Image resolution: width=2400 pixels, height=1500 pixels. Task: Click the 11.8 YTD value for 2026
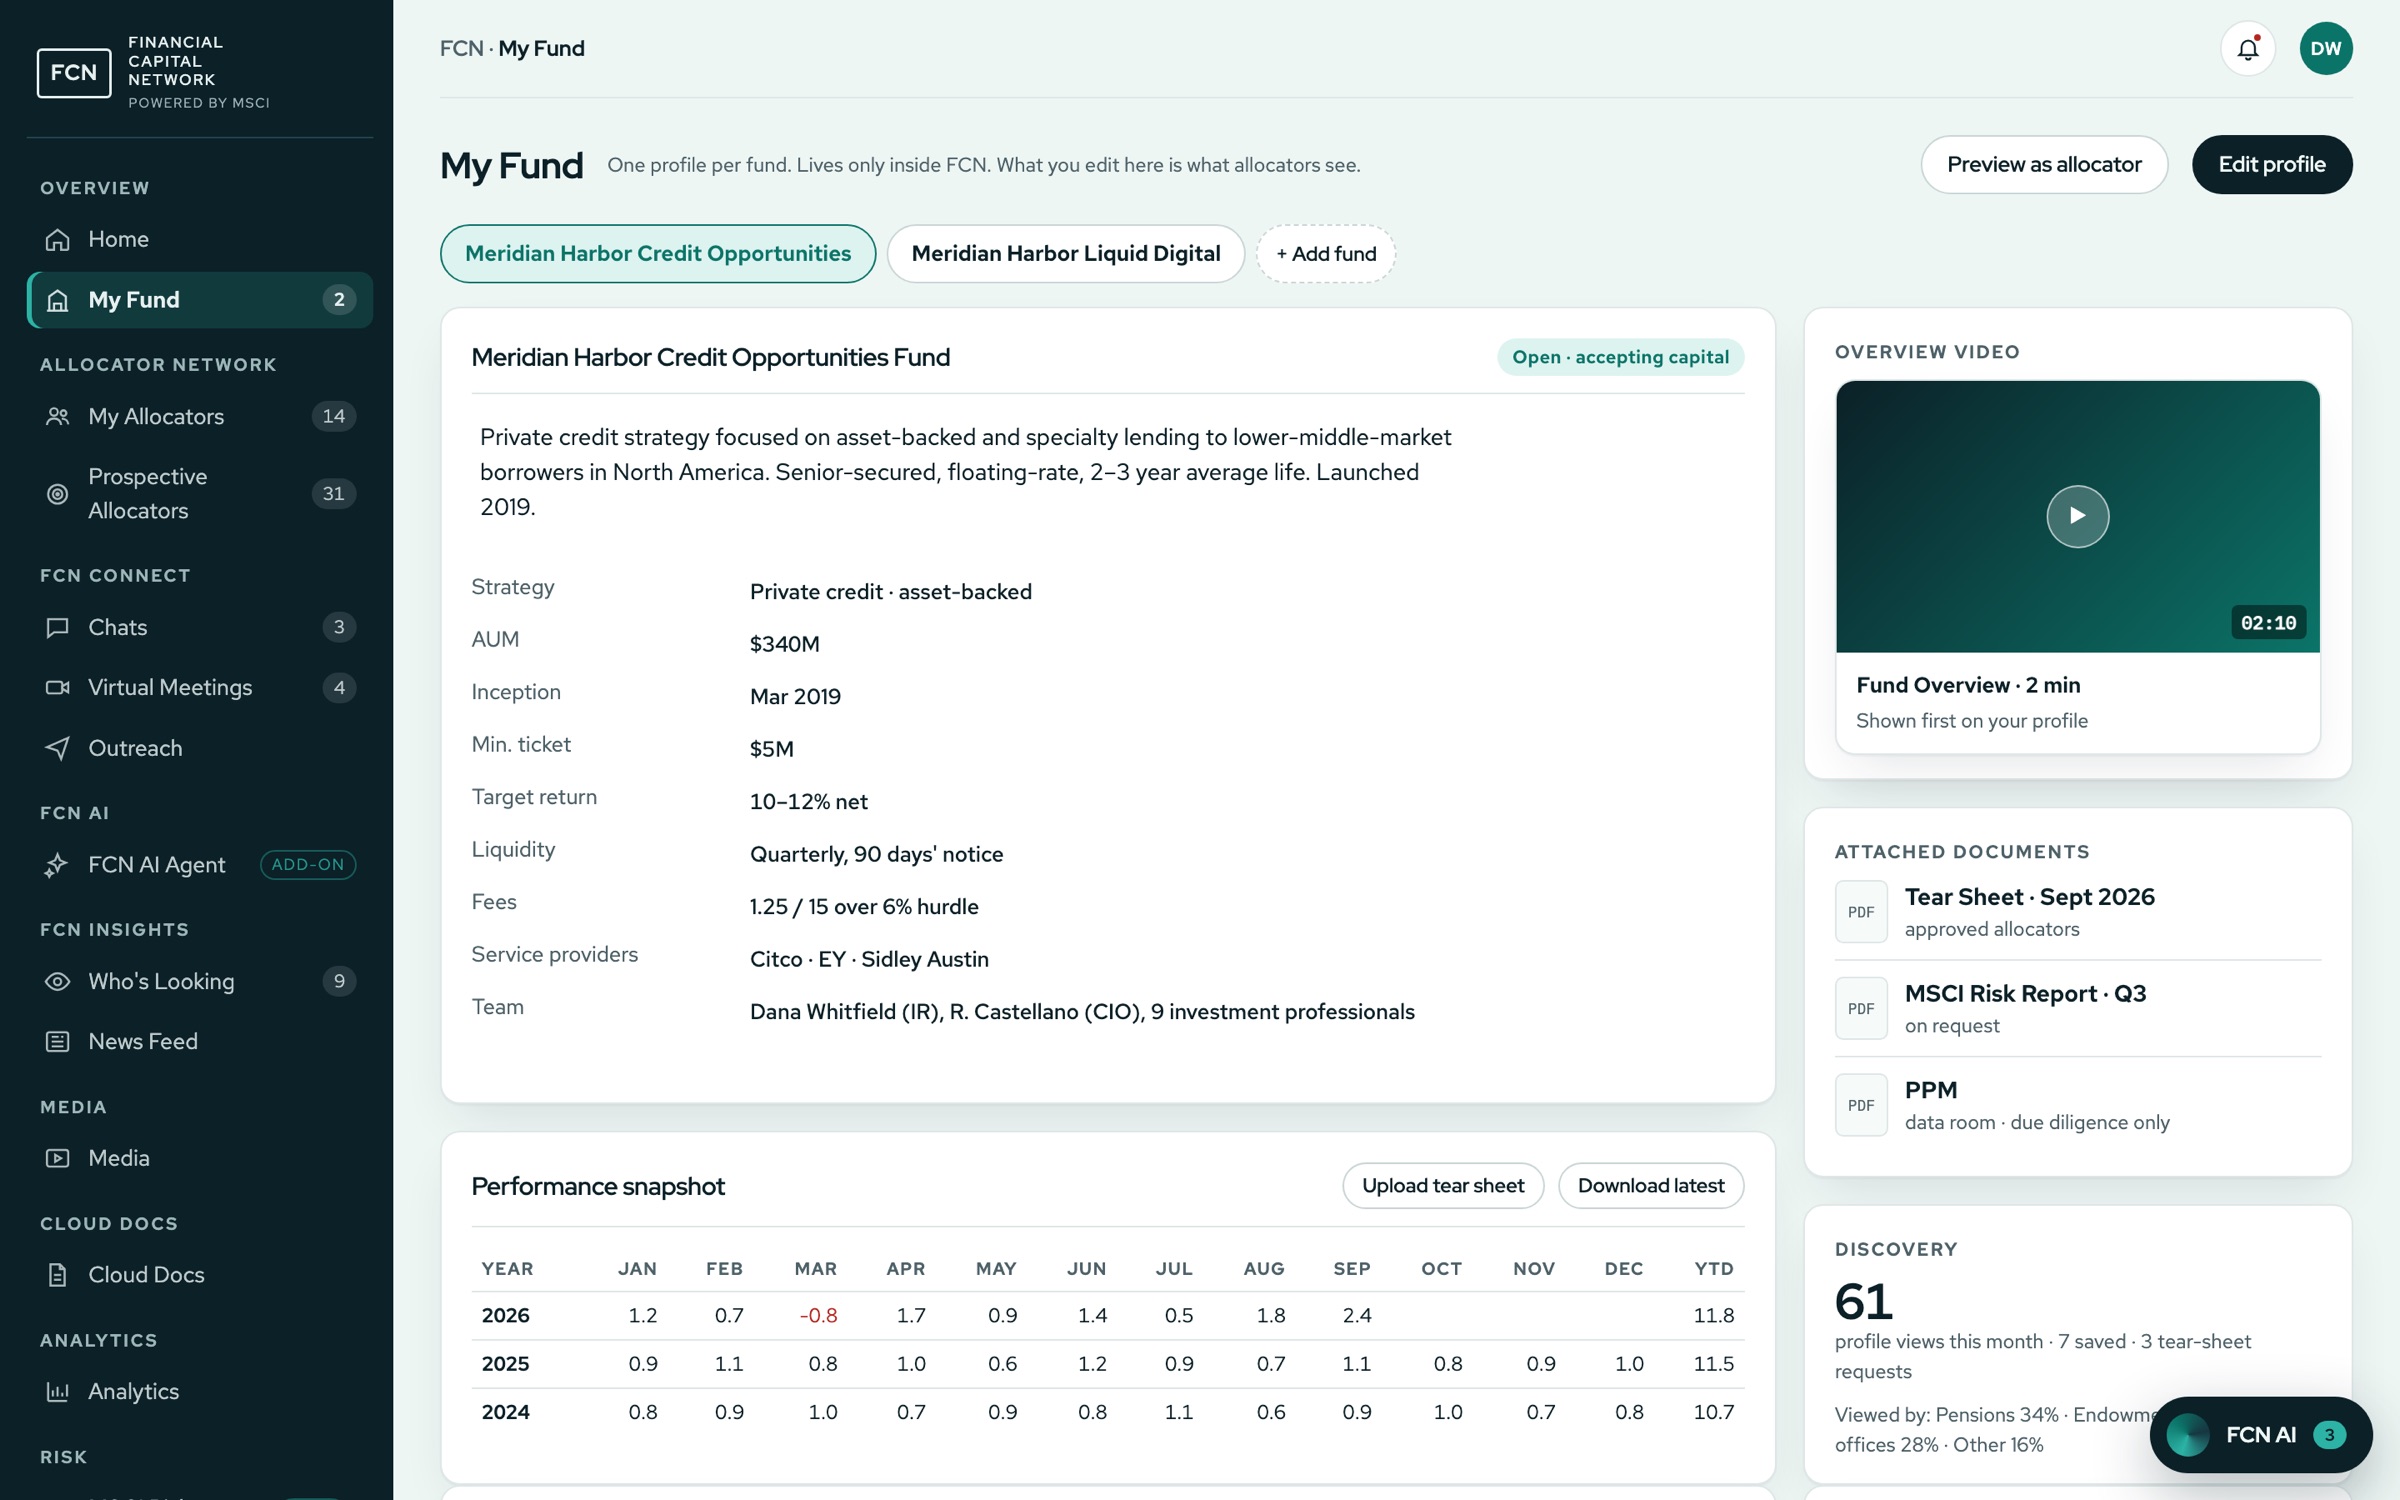(1713, 1316)
